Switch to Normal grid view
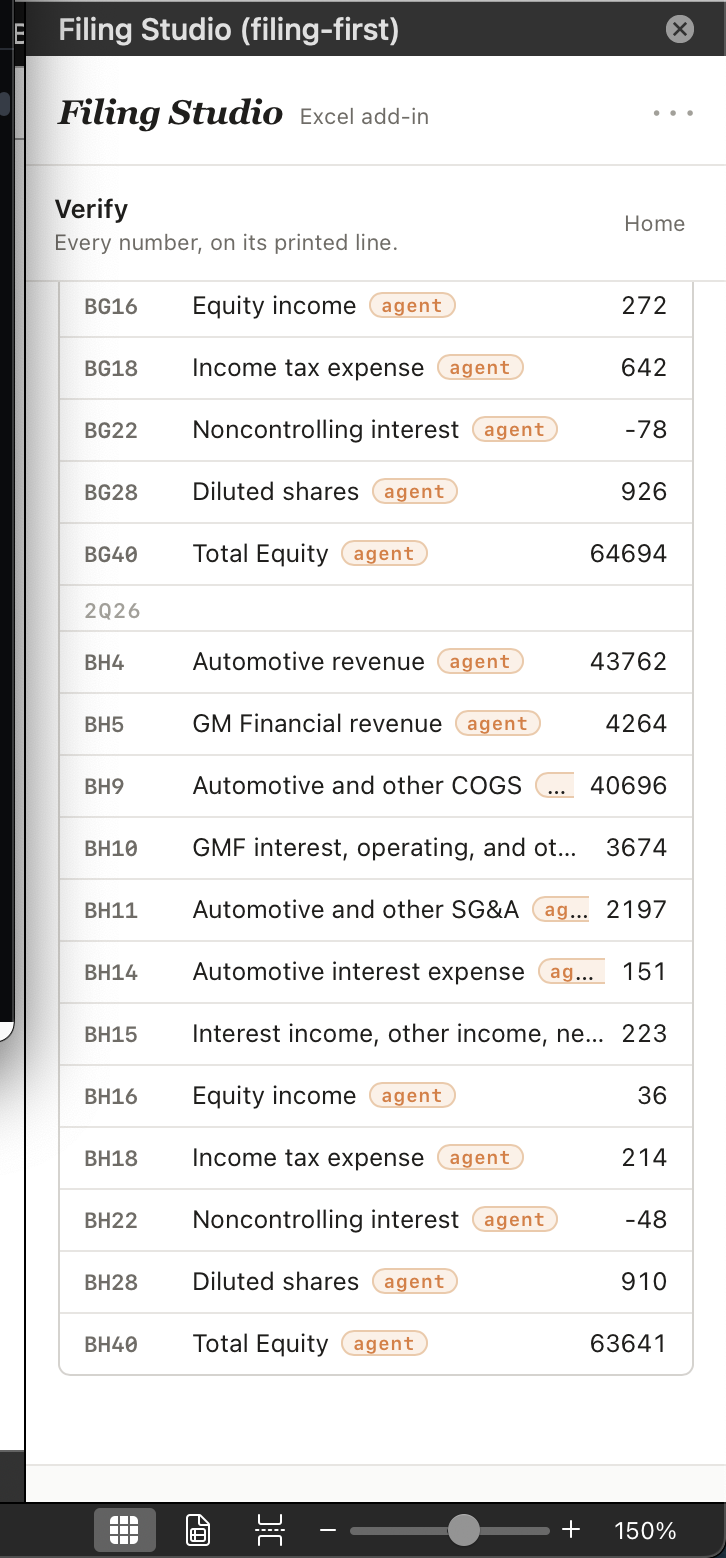 124,1530
